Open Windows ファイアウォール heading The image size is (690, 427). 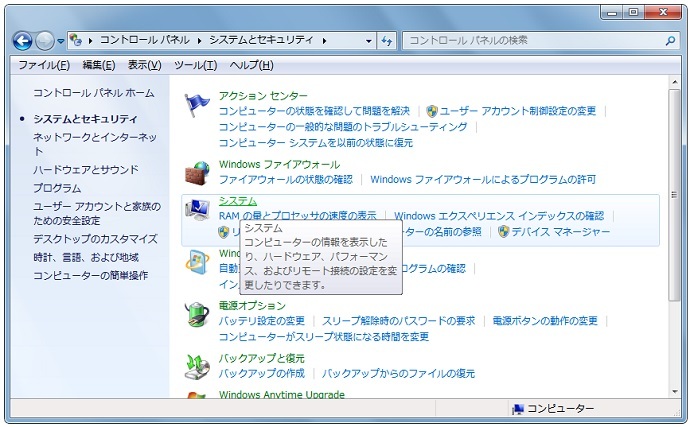(279, 164)
